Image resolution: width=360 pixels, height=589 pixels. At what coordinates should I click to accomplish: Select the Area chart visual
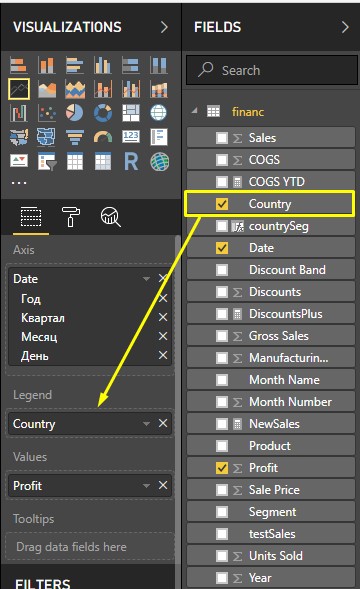pyautogui.click(x=47, y=89)
